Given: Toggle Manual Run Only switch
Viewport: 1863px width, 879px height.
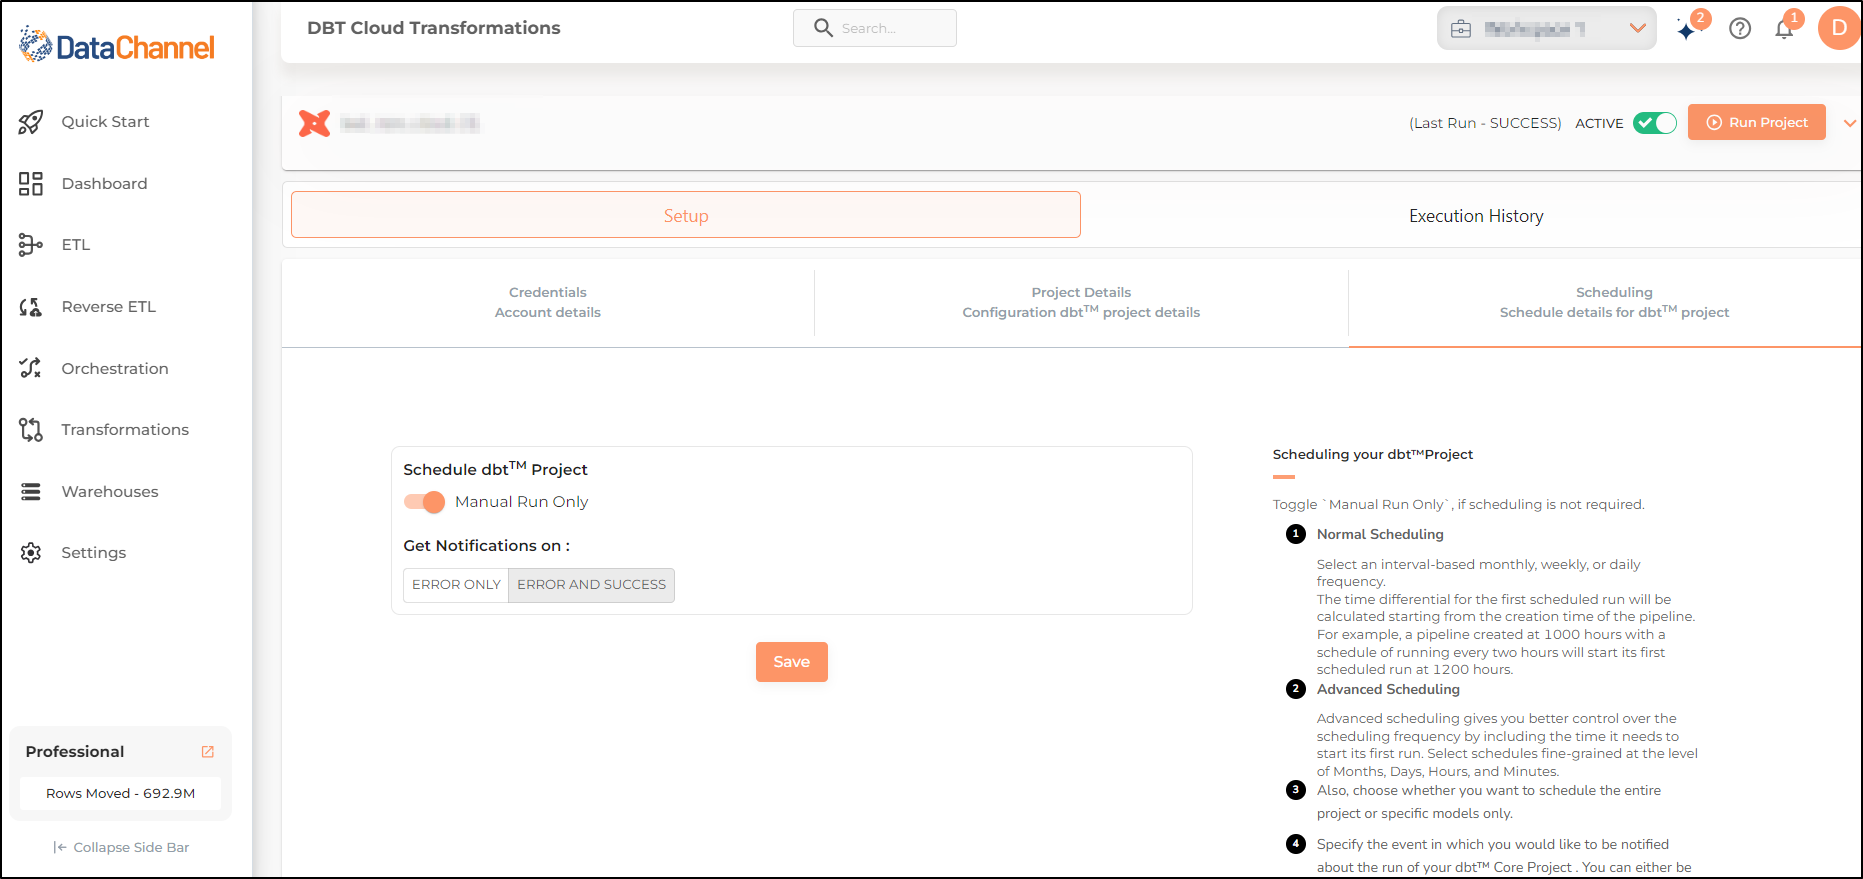Looking at the screenshot, I should coord(424,502).
